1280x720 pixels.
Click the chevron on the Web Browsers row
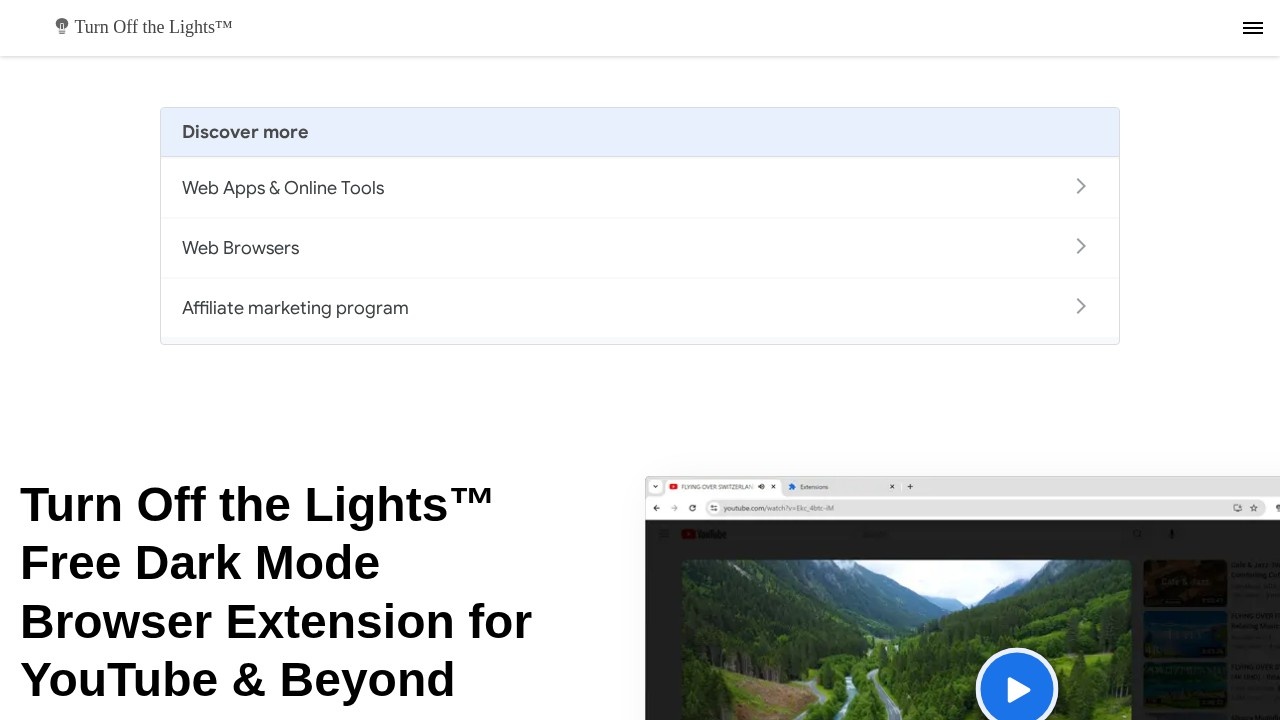click(1081, 247)
